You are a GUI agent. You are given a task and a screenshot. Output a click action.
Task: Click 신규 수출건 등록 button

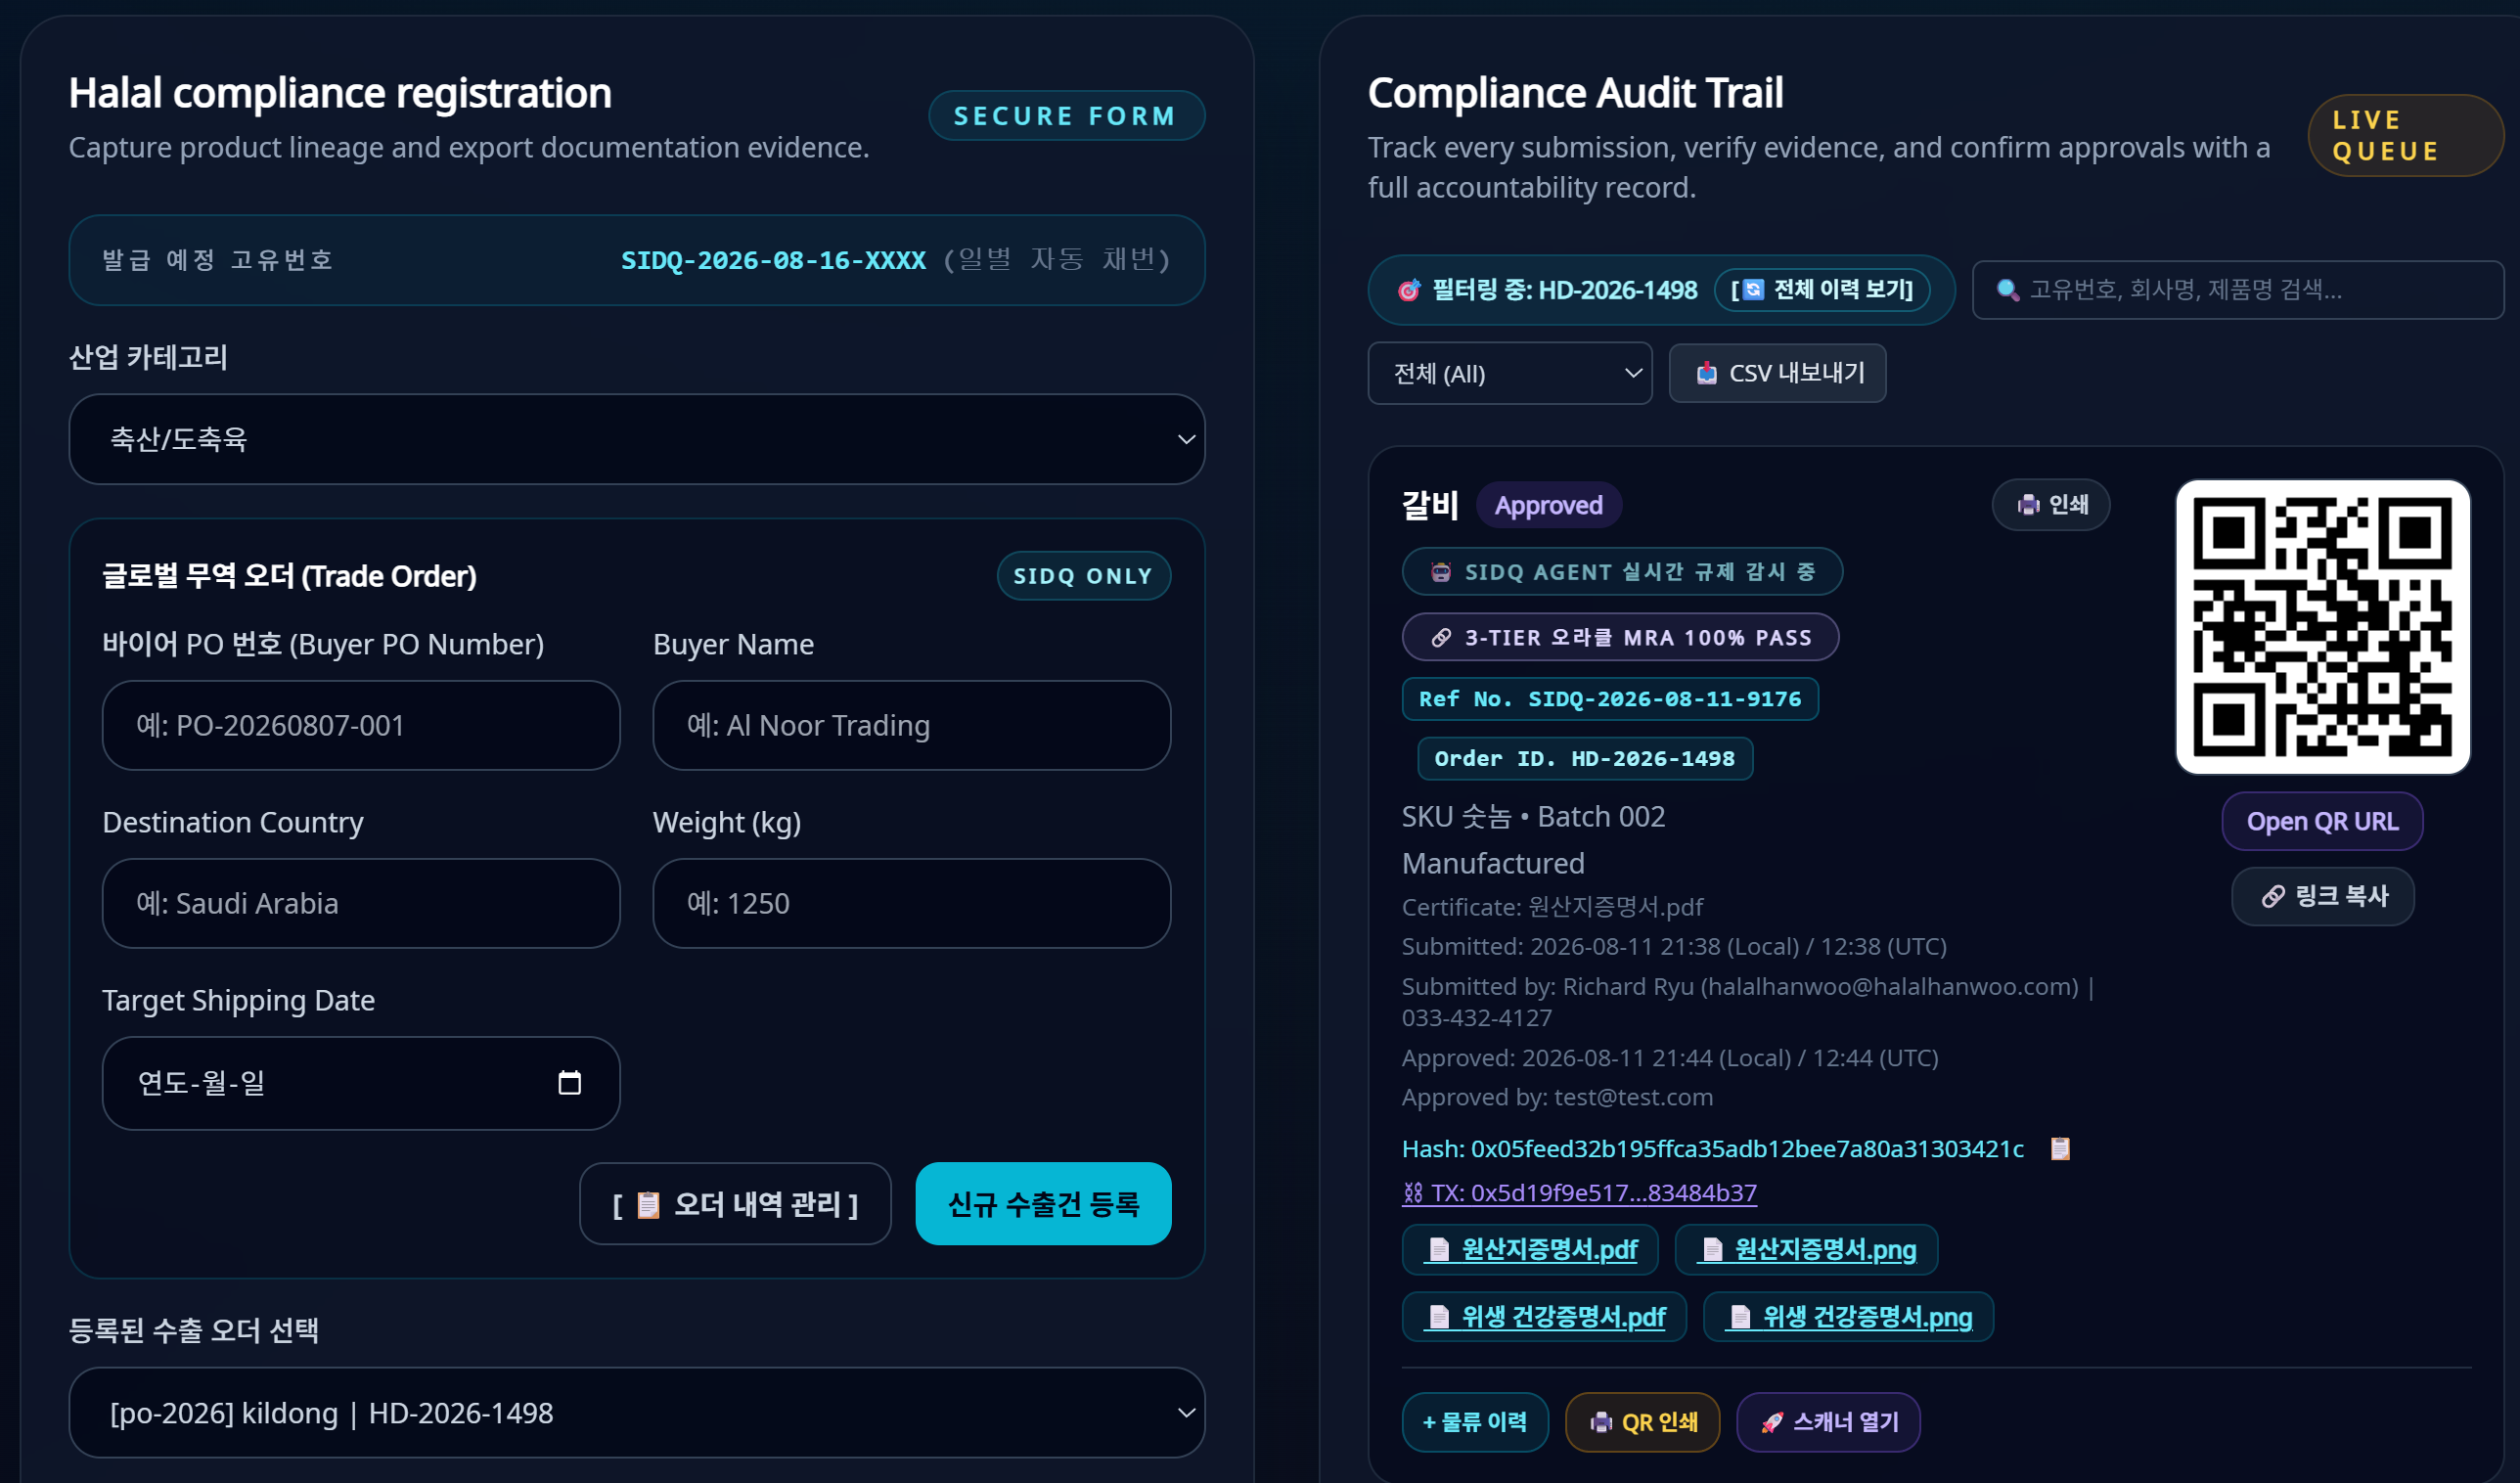point(1043,1203)
